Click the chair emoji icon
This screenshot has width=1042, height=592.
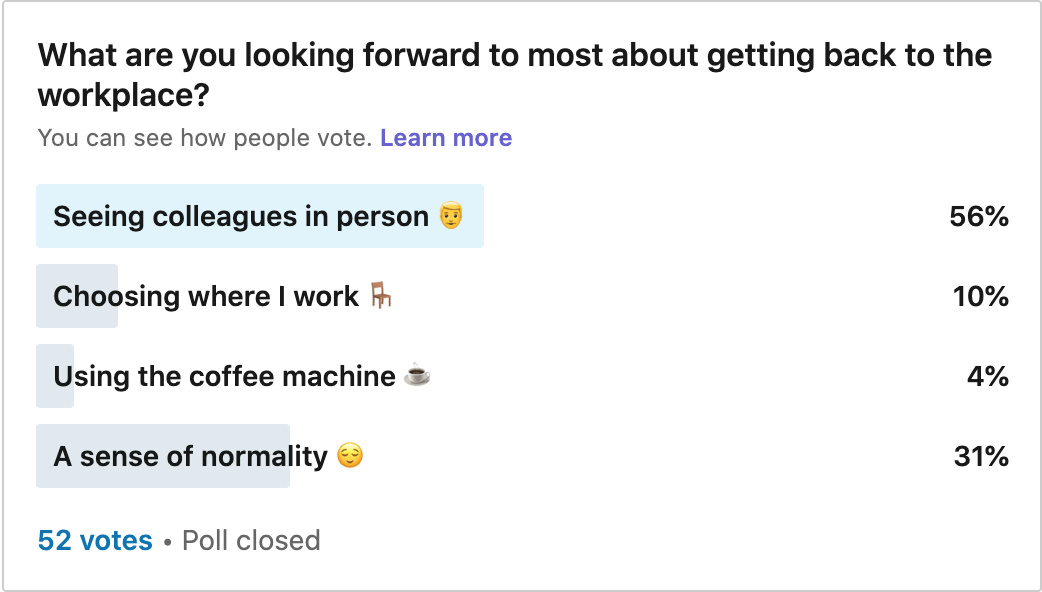pyautogui.click(x=381, y=295)
